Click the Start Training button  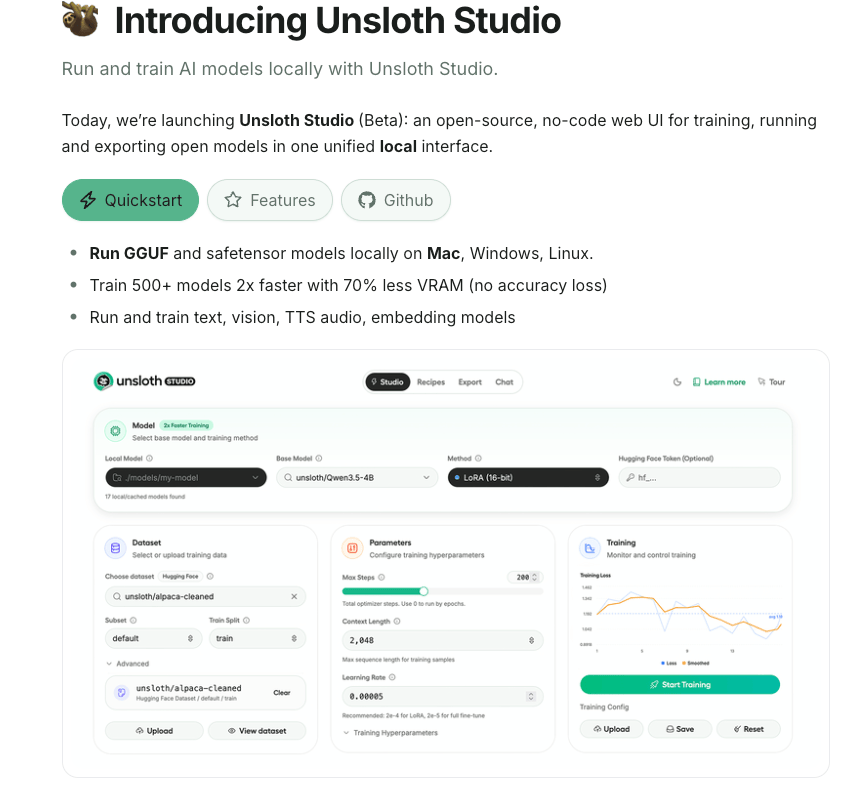click(680, 684)
